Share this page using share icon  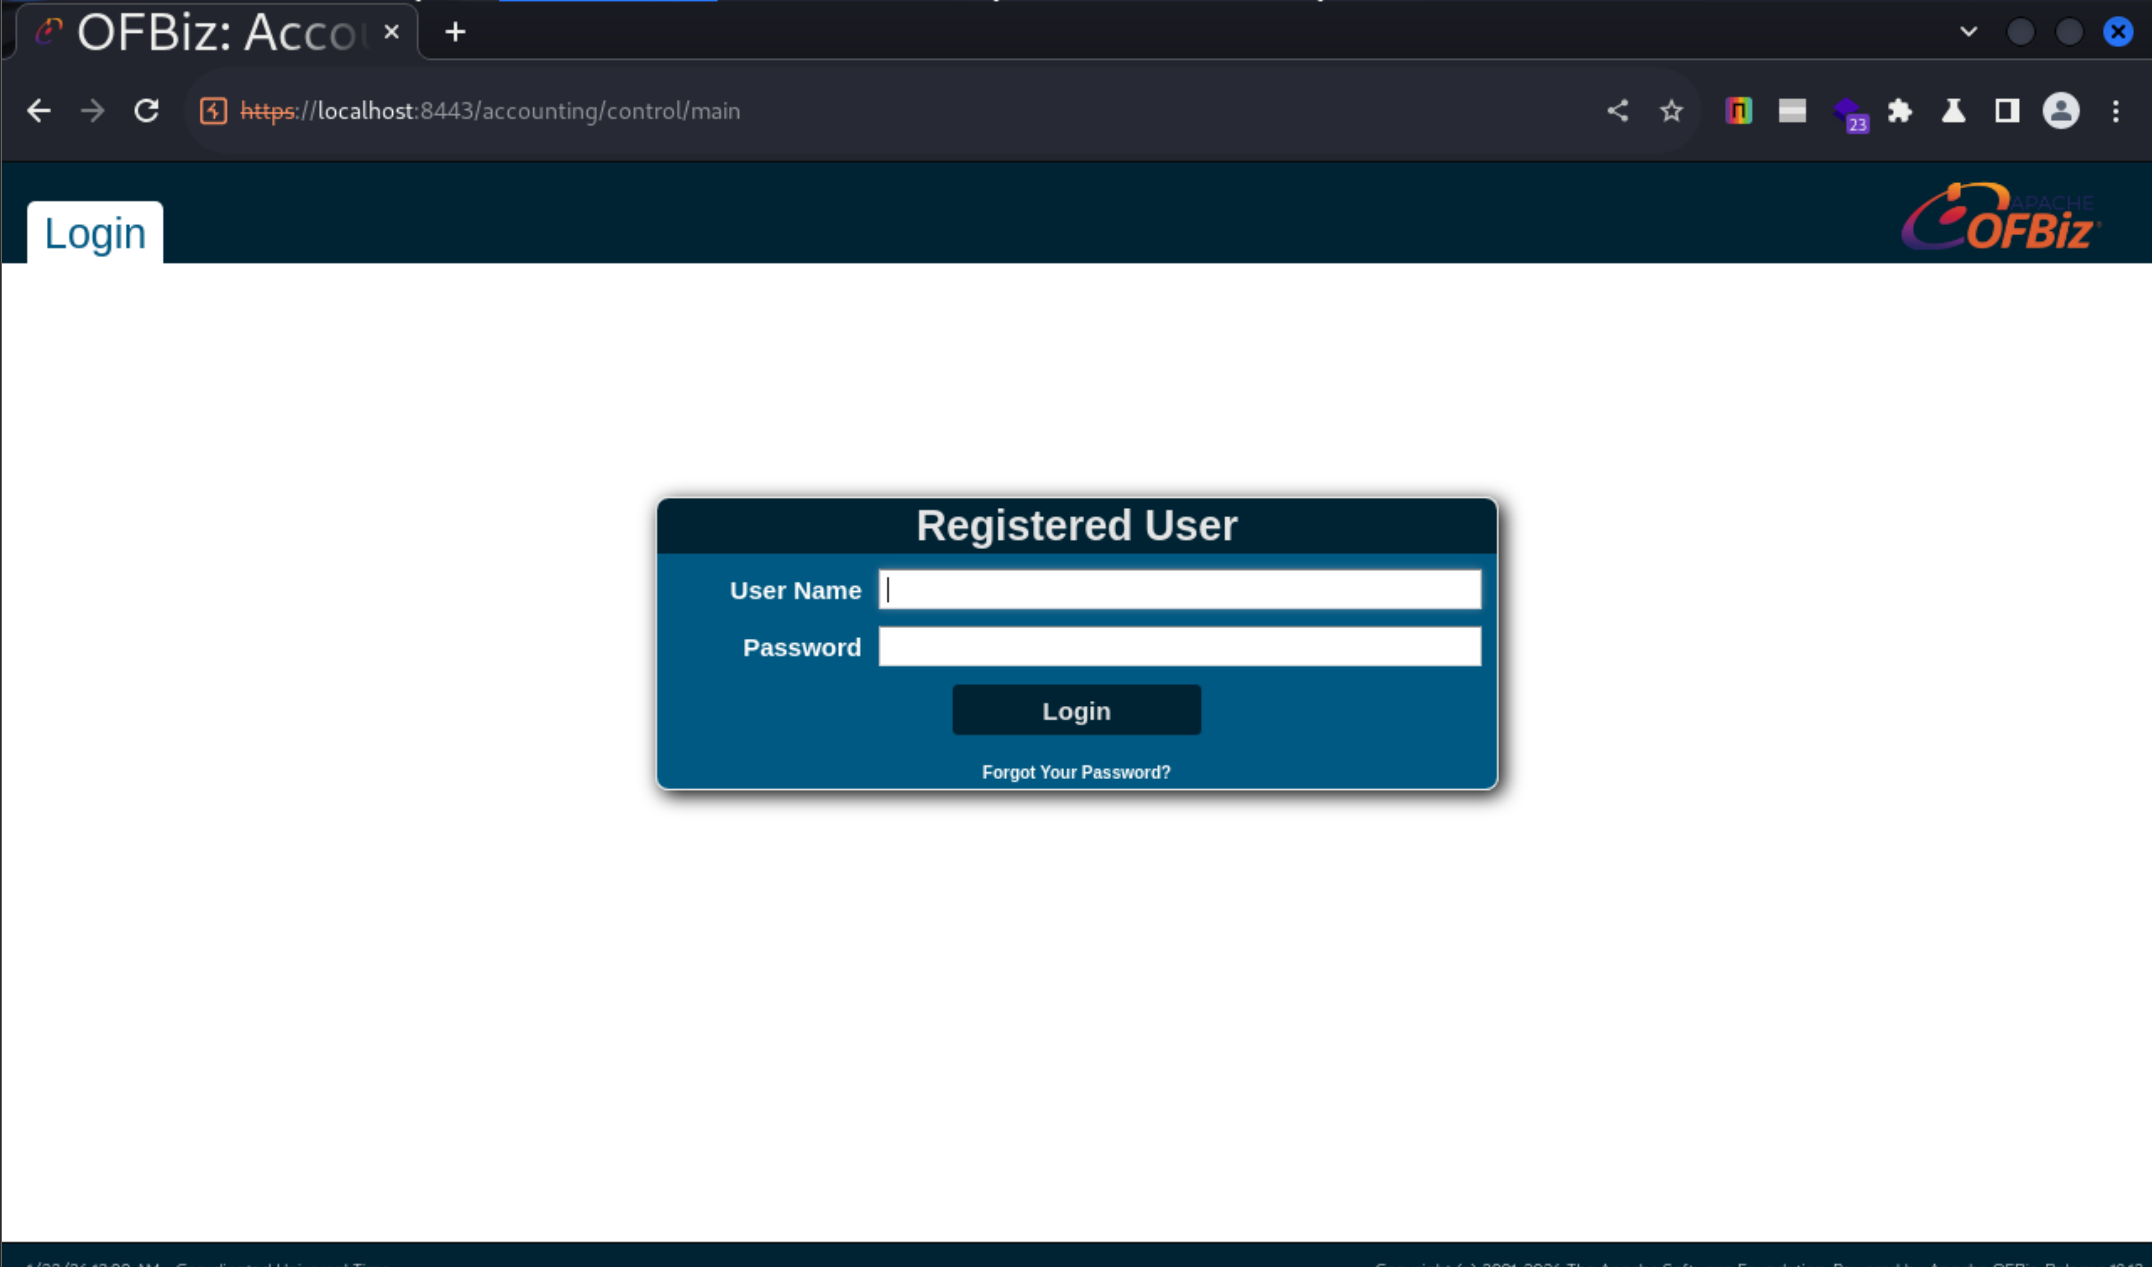1617,111
